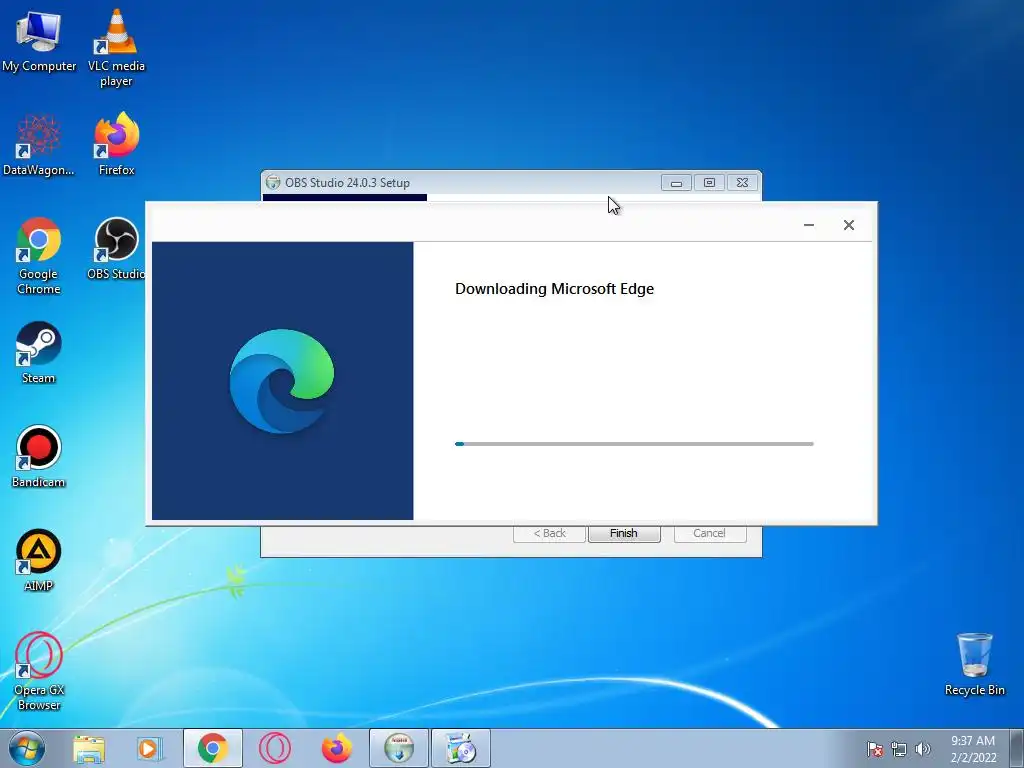This screenshot has width=1024, height=768.
Task: Launch Firefox from the desktop
Action: (116, 144)
